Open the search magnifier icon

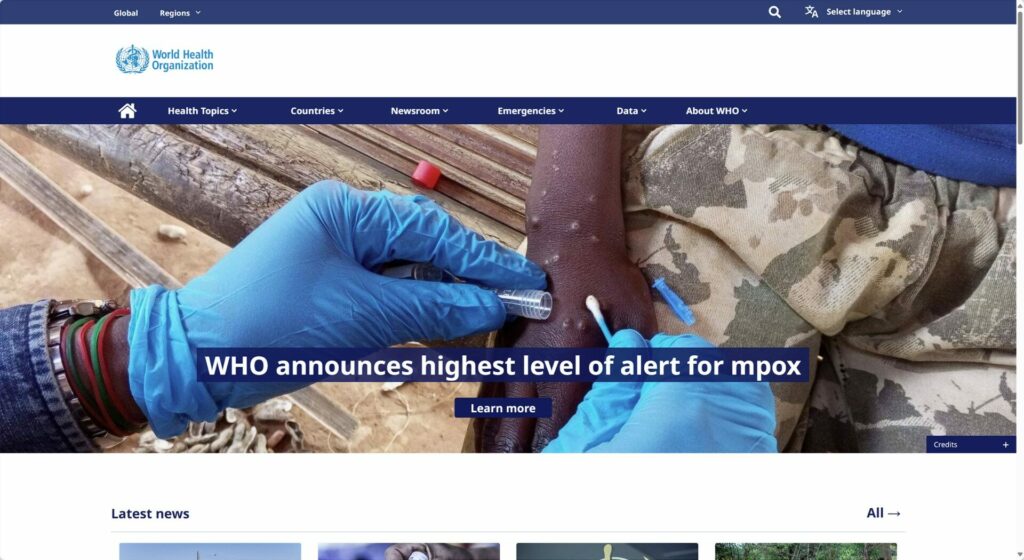coord(775,12)
